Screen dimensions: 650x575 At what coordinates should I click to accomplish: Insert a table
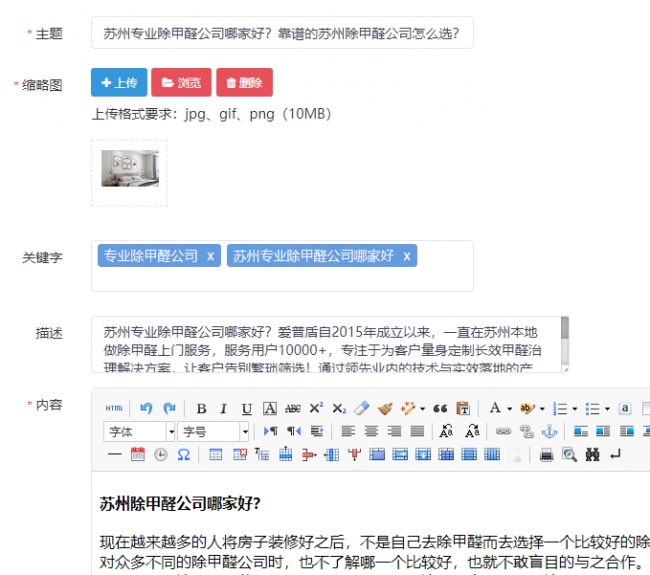(x=216, y=455)
